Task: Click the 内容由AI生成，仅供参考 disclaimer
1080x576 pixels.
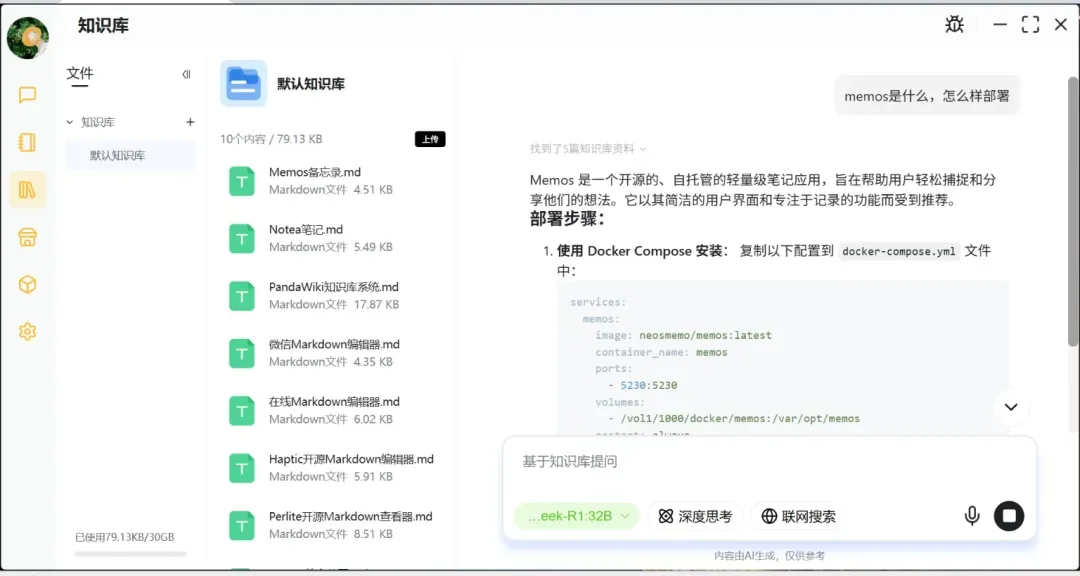Action: click(769, 555)
